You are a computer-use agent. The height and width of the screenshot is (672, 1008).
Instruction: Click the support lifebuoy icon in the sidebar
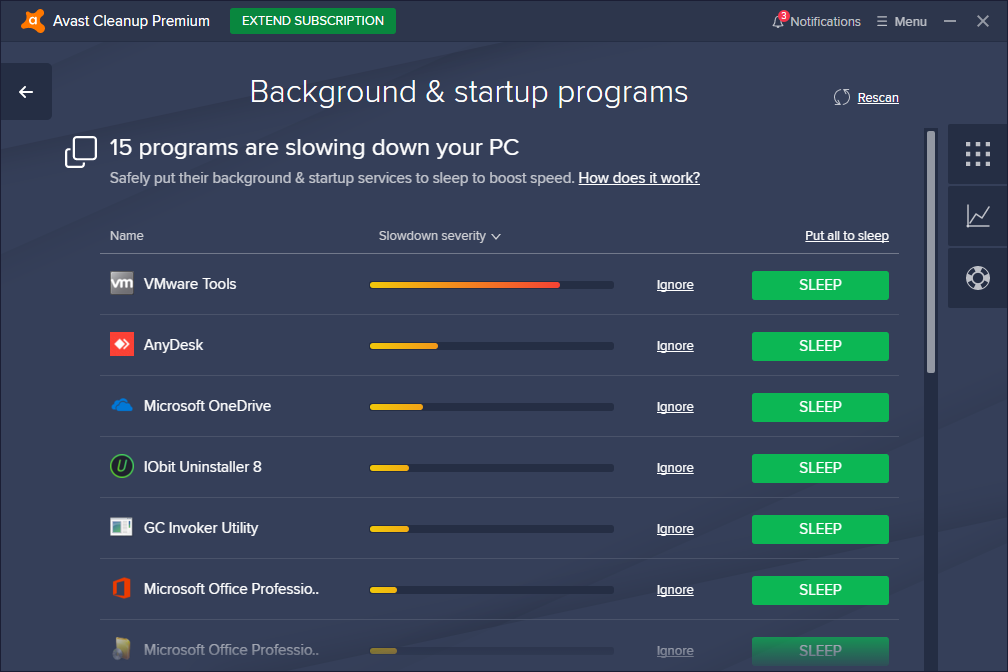tap(977, 278)
